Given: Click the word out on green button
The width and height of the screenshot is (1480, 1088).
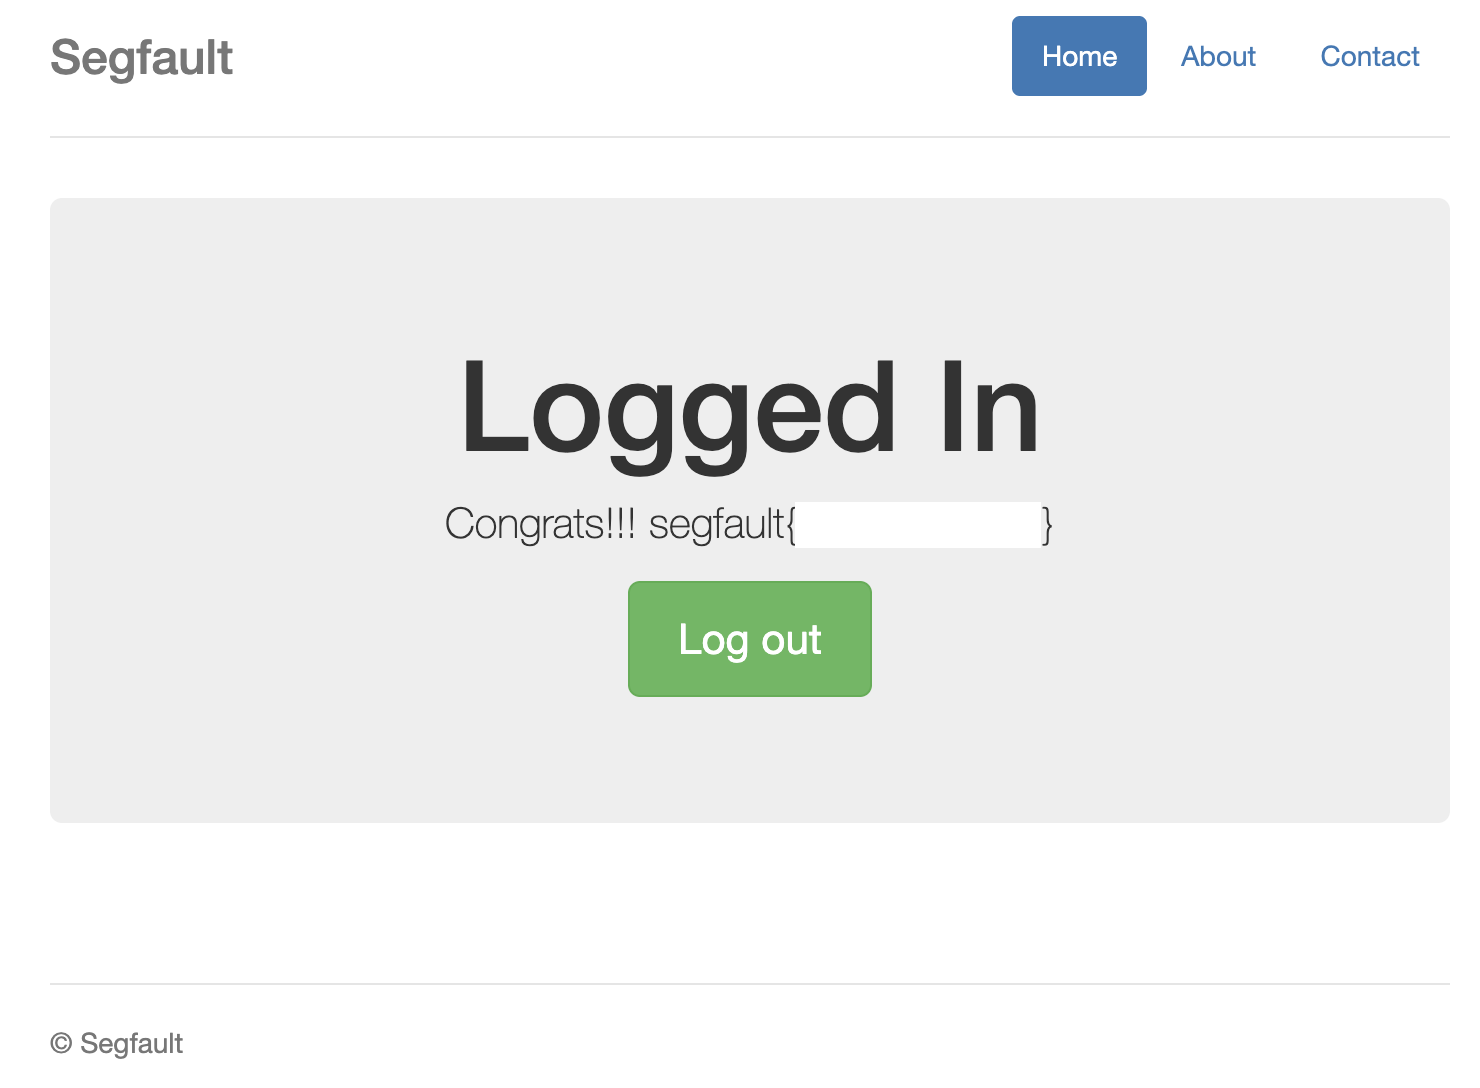Looking at the screenshot, I should click(791, 640).
